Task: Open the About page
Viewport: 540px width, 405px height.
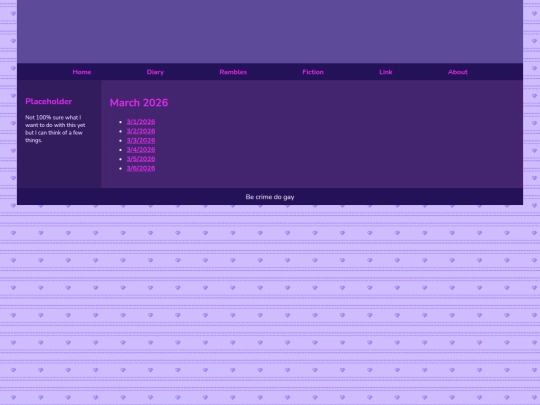Action: tap(457, 72)
